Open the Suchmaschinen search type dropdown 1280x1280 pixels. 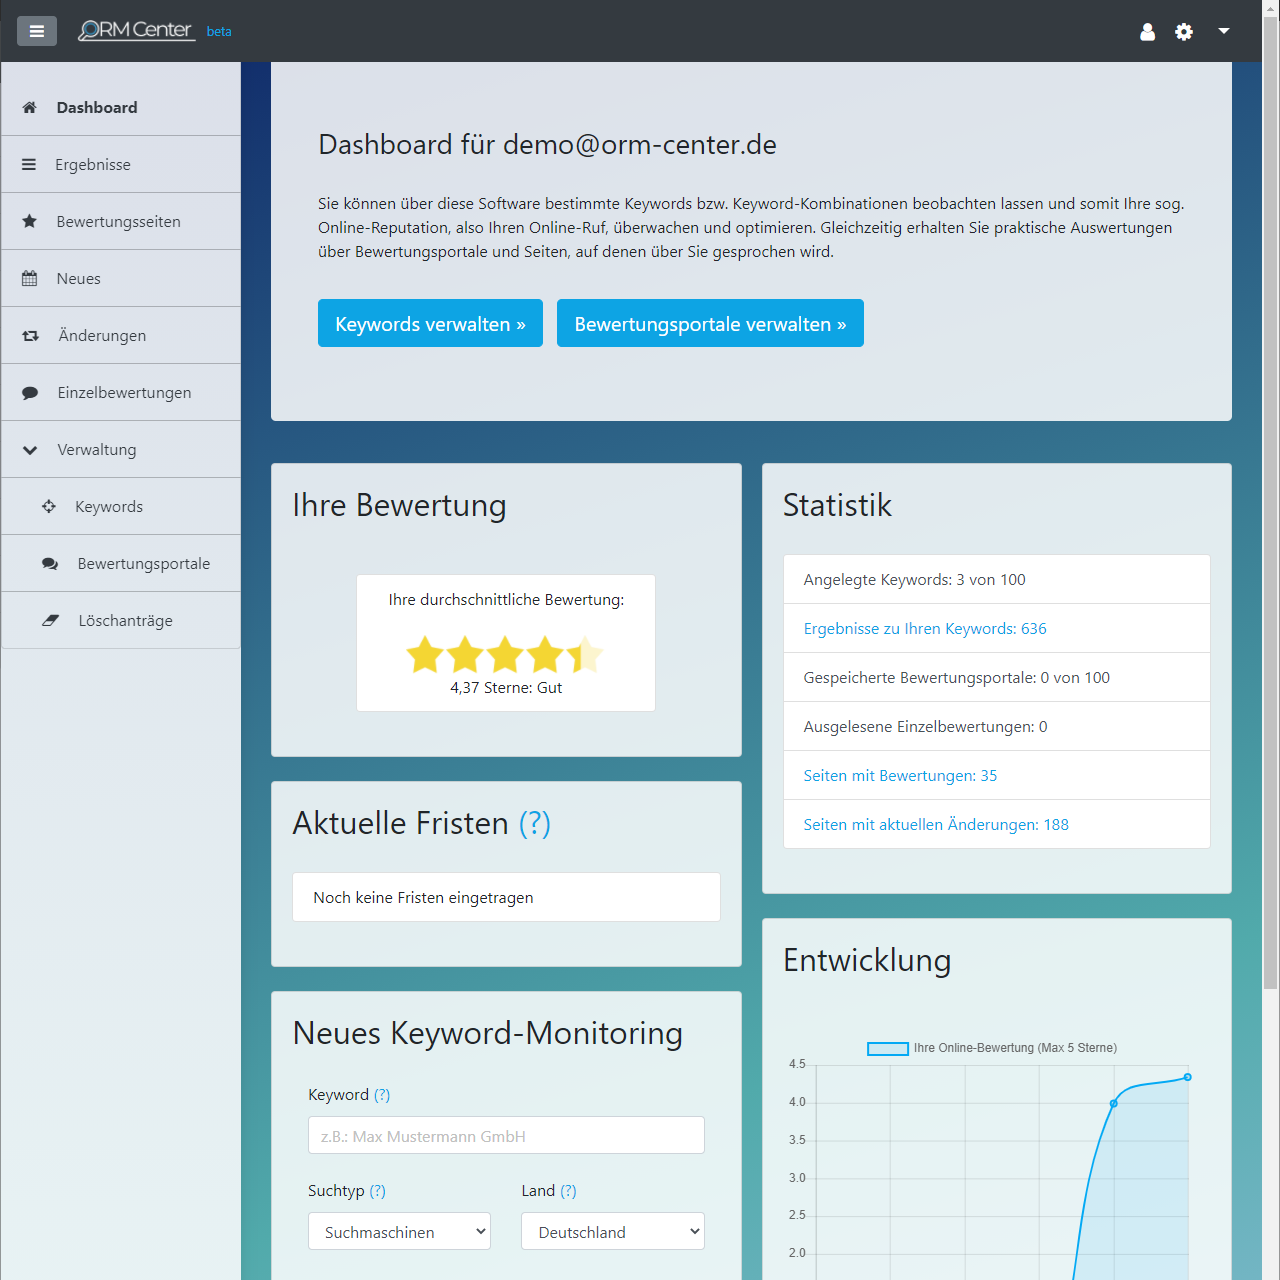[x=399, y=1232]
